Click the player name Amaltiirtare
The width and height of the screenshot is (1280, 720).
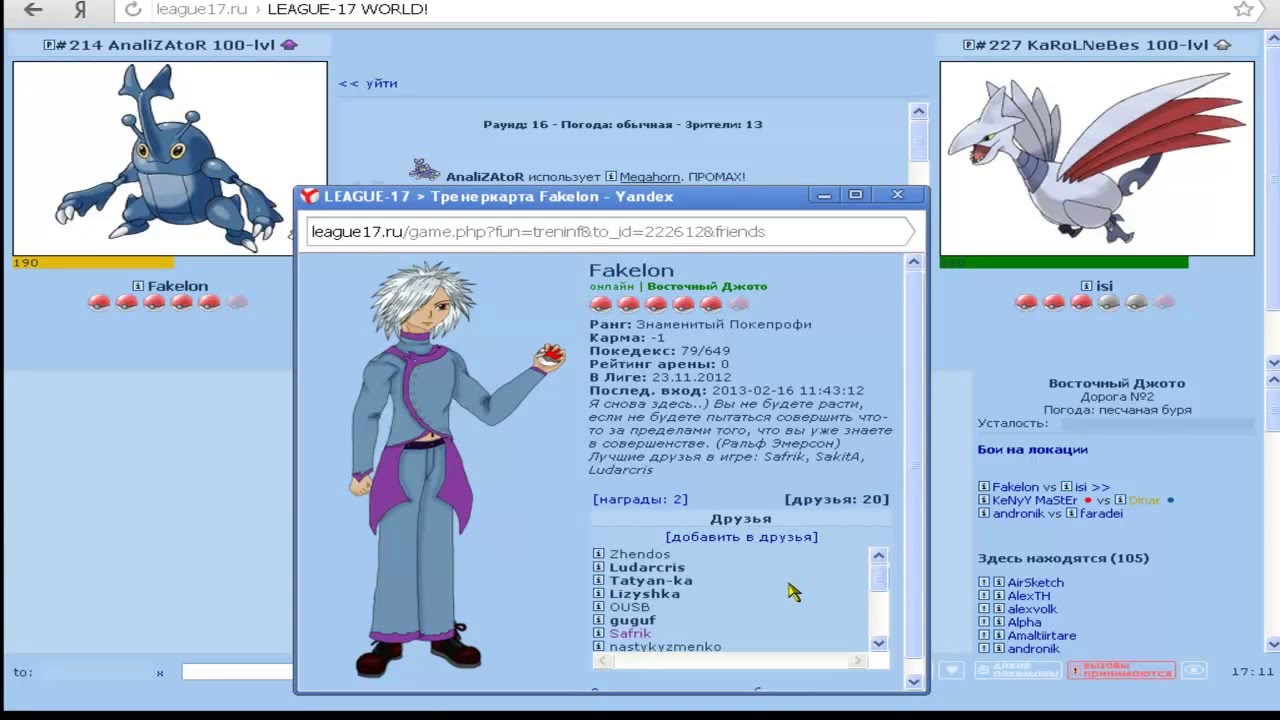pyautogui.click(x=1042, y=635)
